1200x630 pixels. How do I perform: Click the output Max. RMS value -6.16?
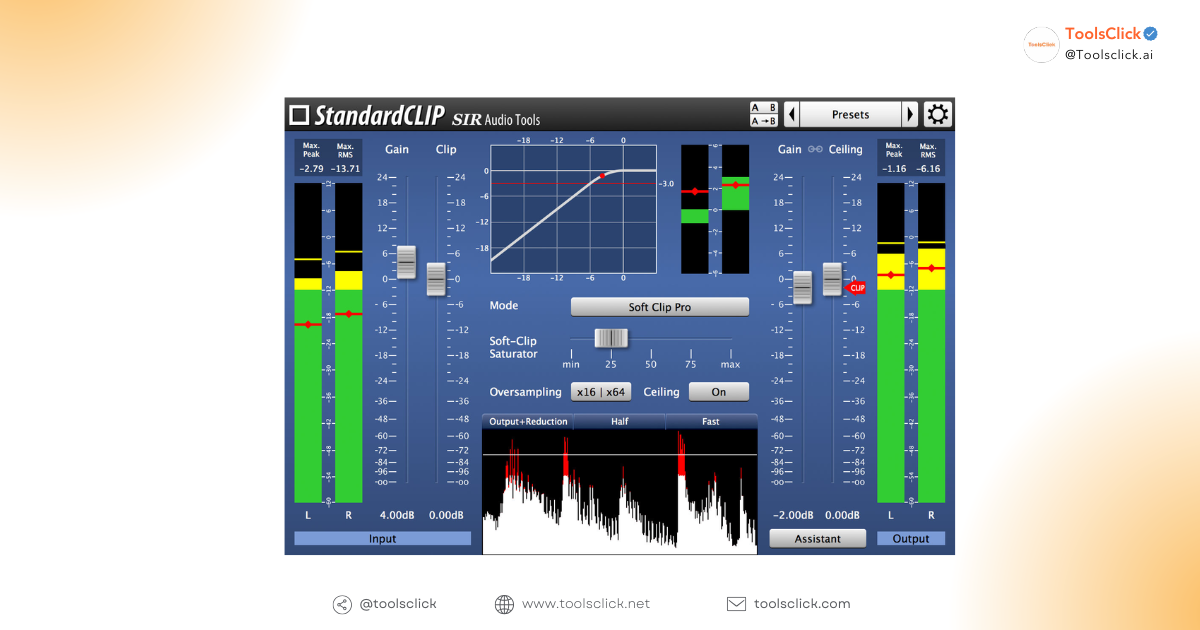(x=929, y=168)
